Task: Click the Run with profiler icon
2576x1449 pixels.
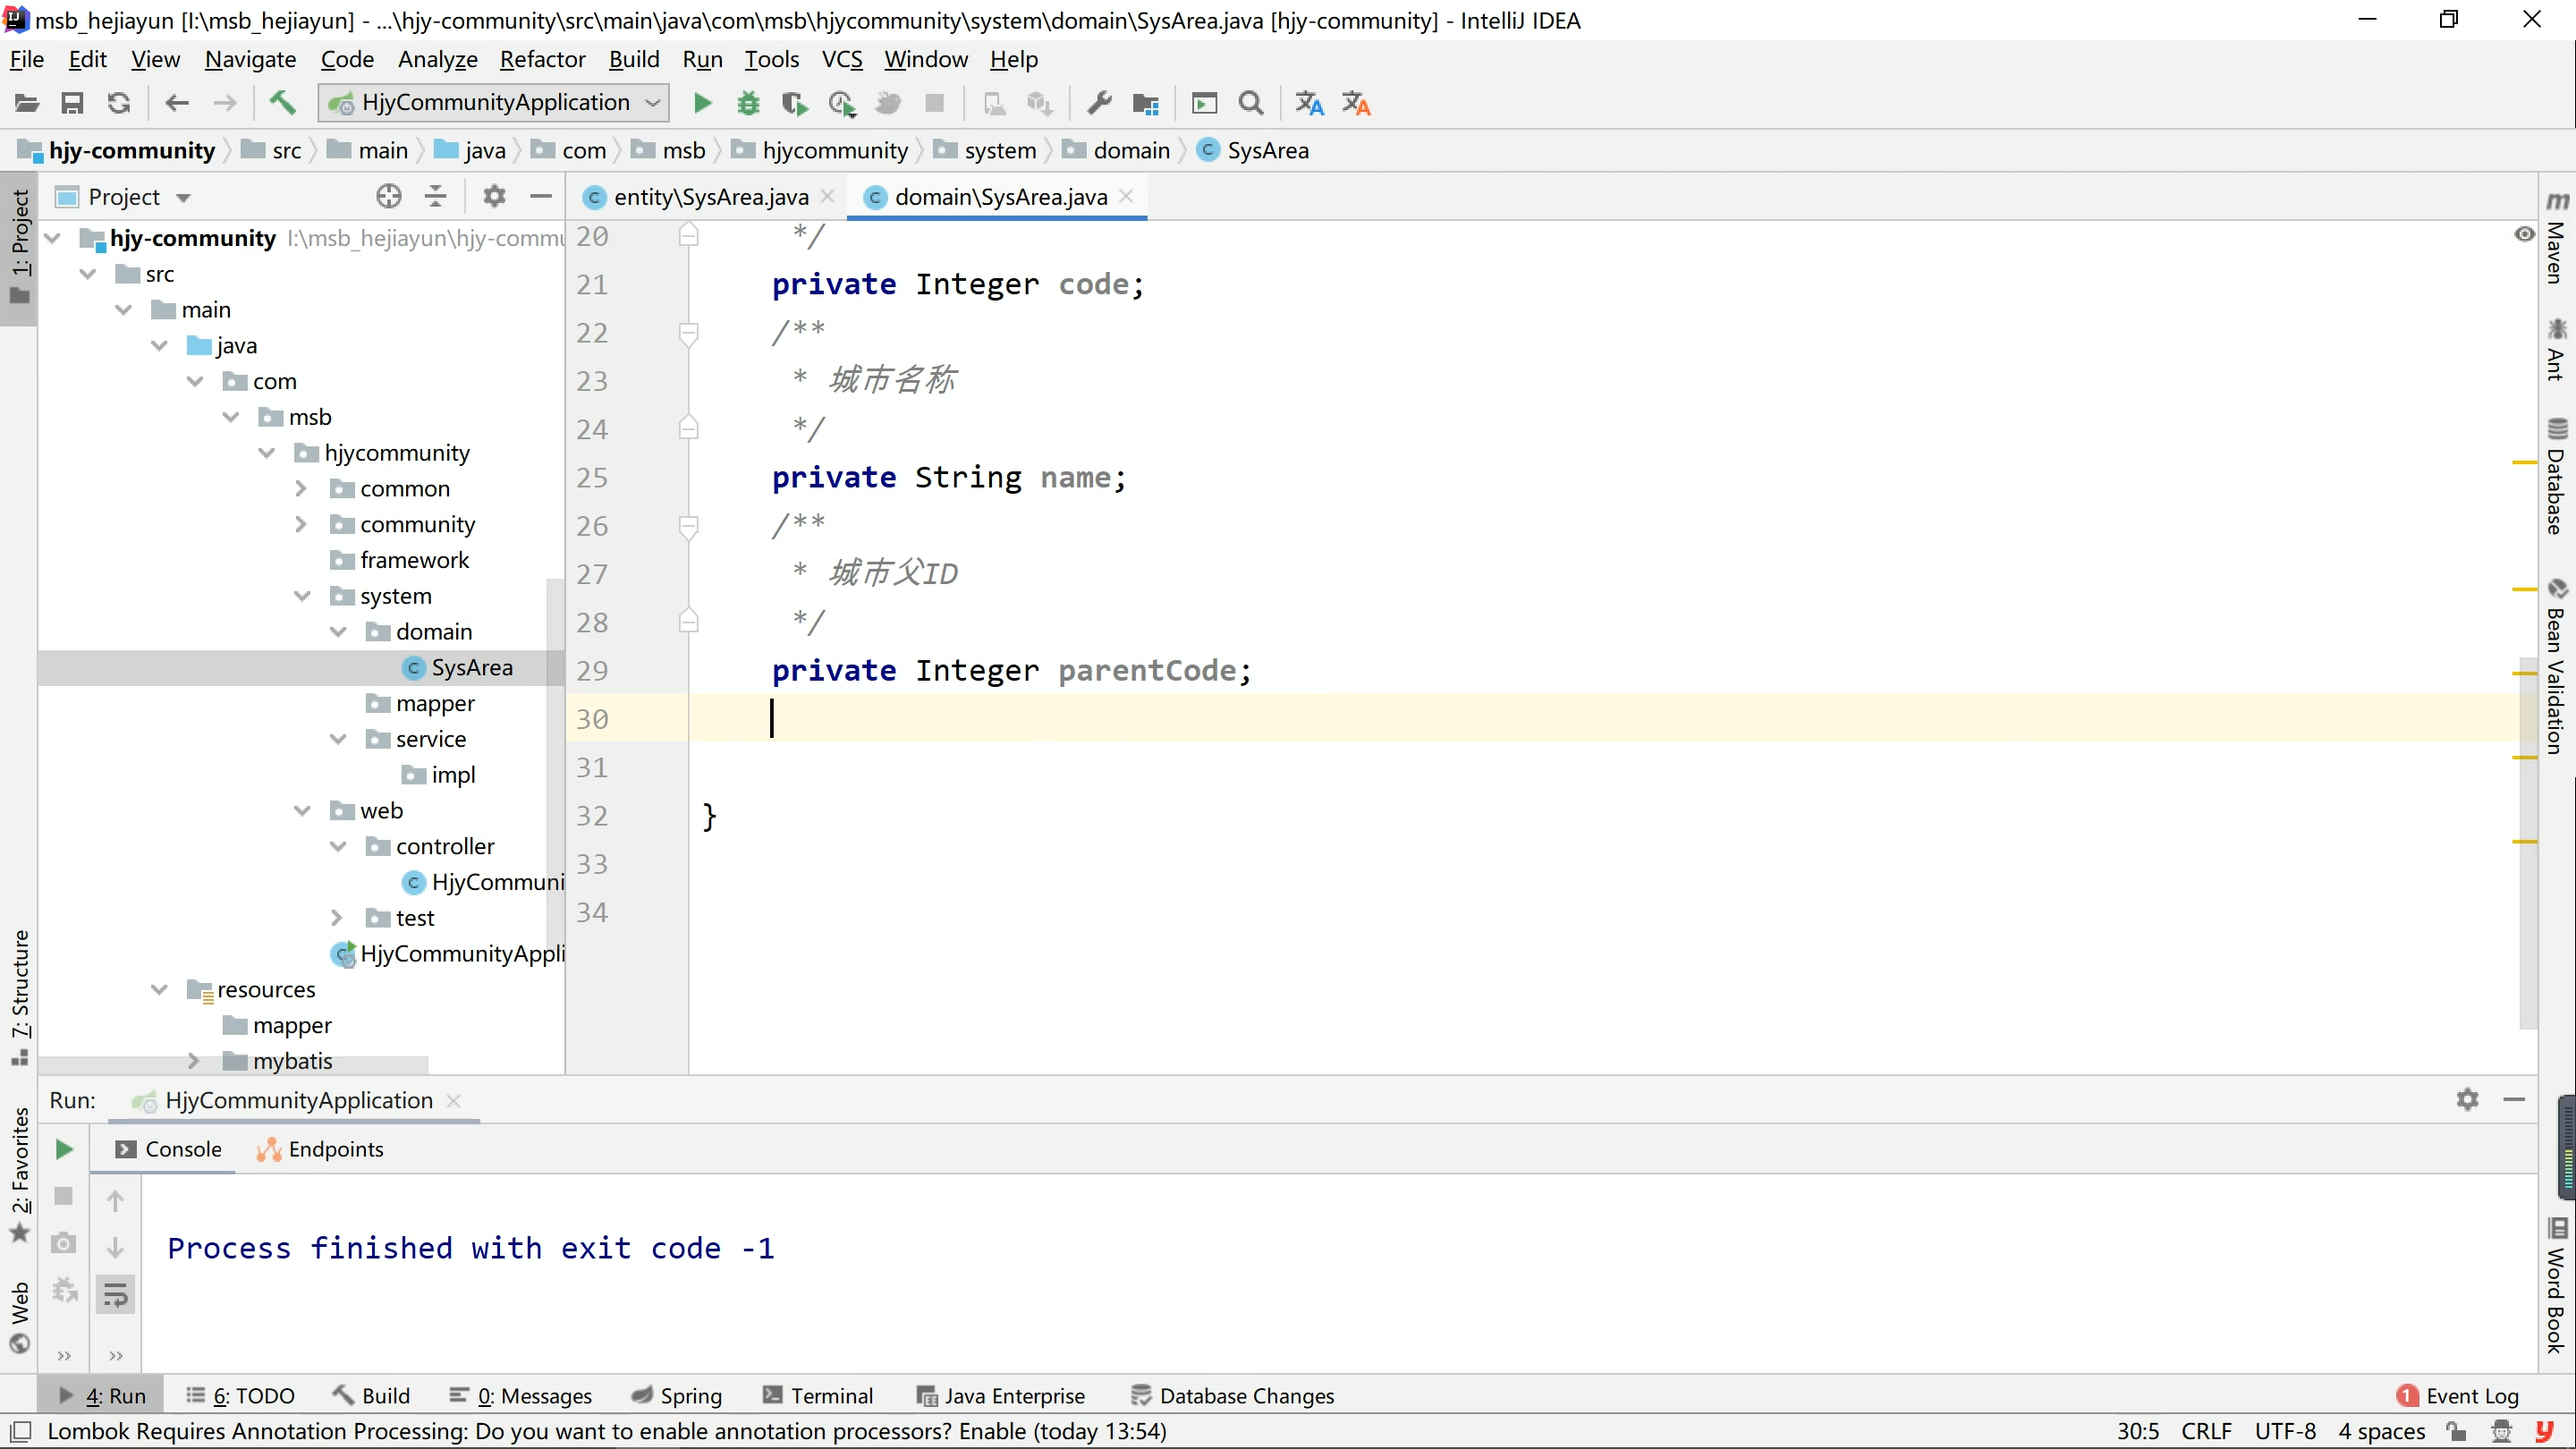Action: (842, 103)
